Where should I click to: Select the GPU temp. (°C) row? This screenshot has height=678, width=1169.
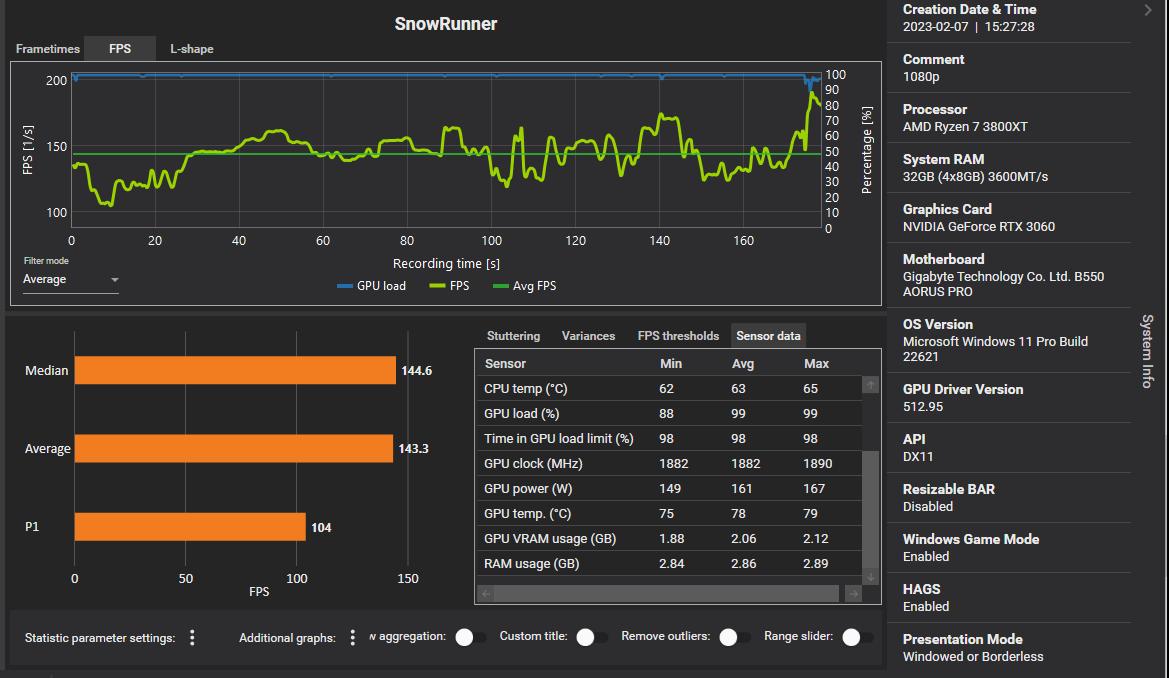(x=669, y=513)
